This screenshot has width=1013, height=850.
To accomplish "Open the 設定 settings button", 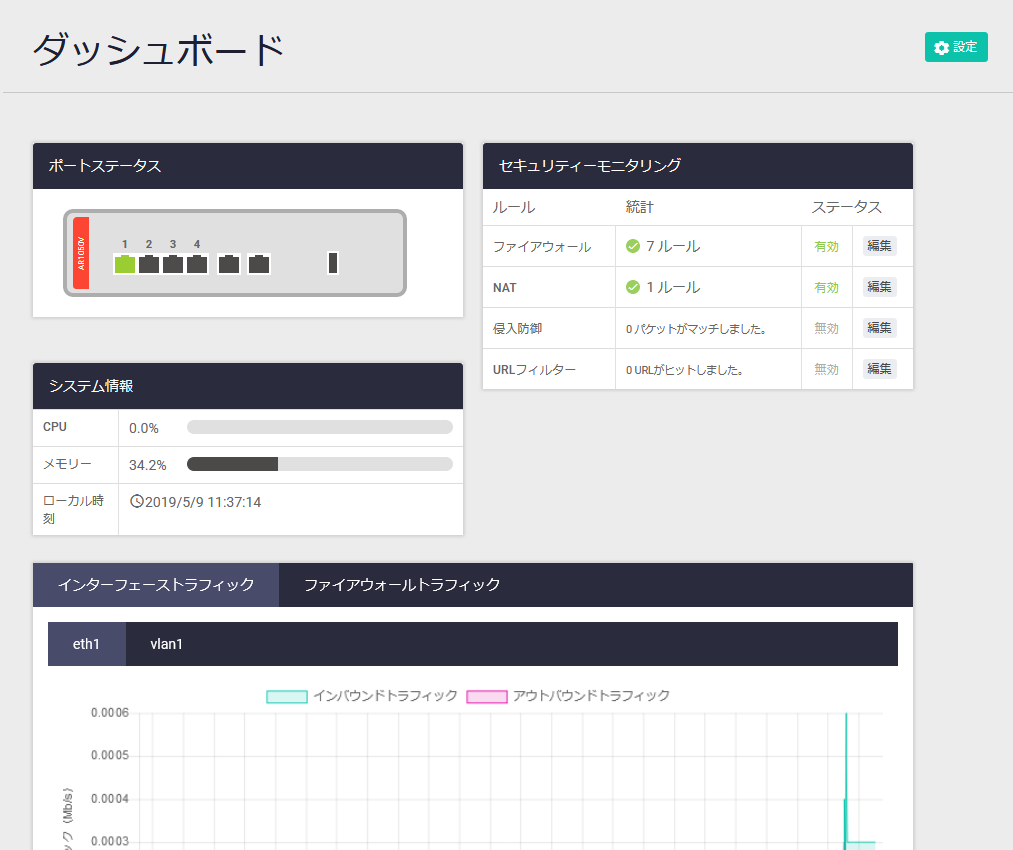I will (956, 47).
